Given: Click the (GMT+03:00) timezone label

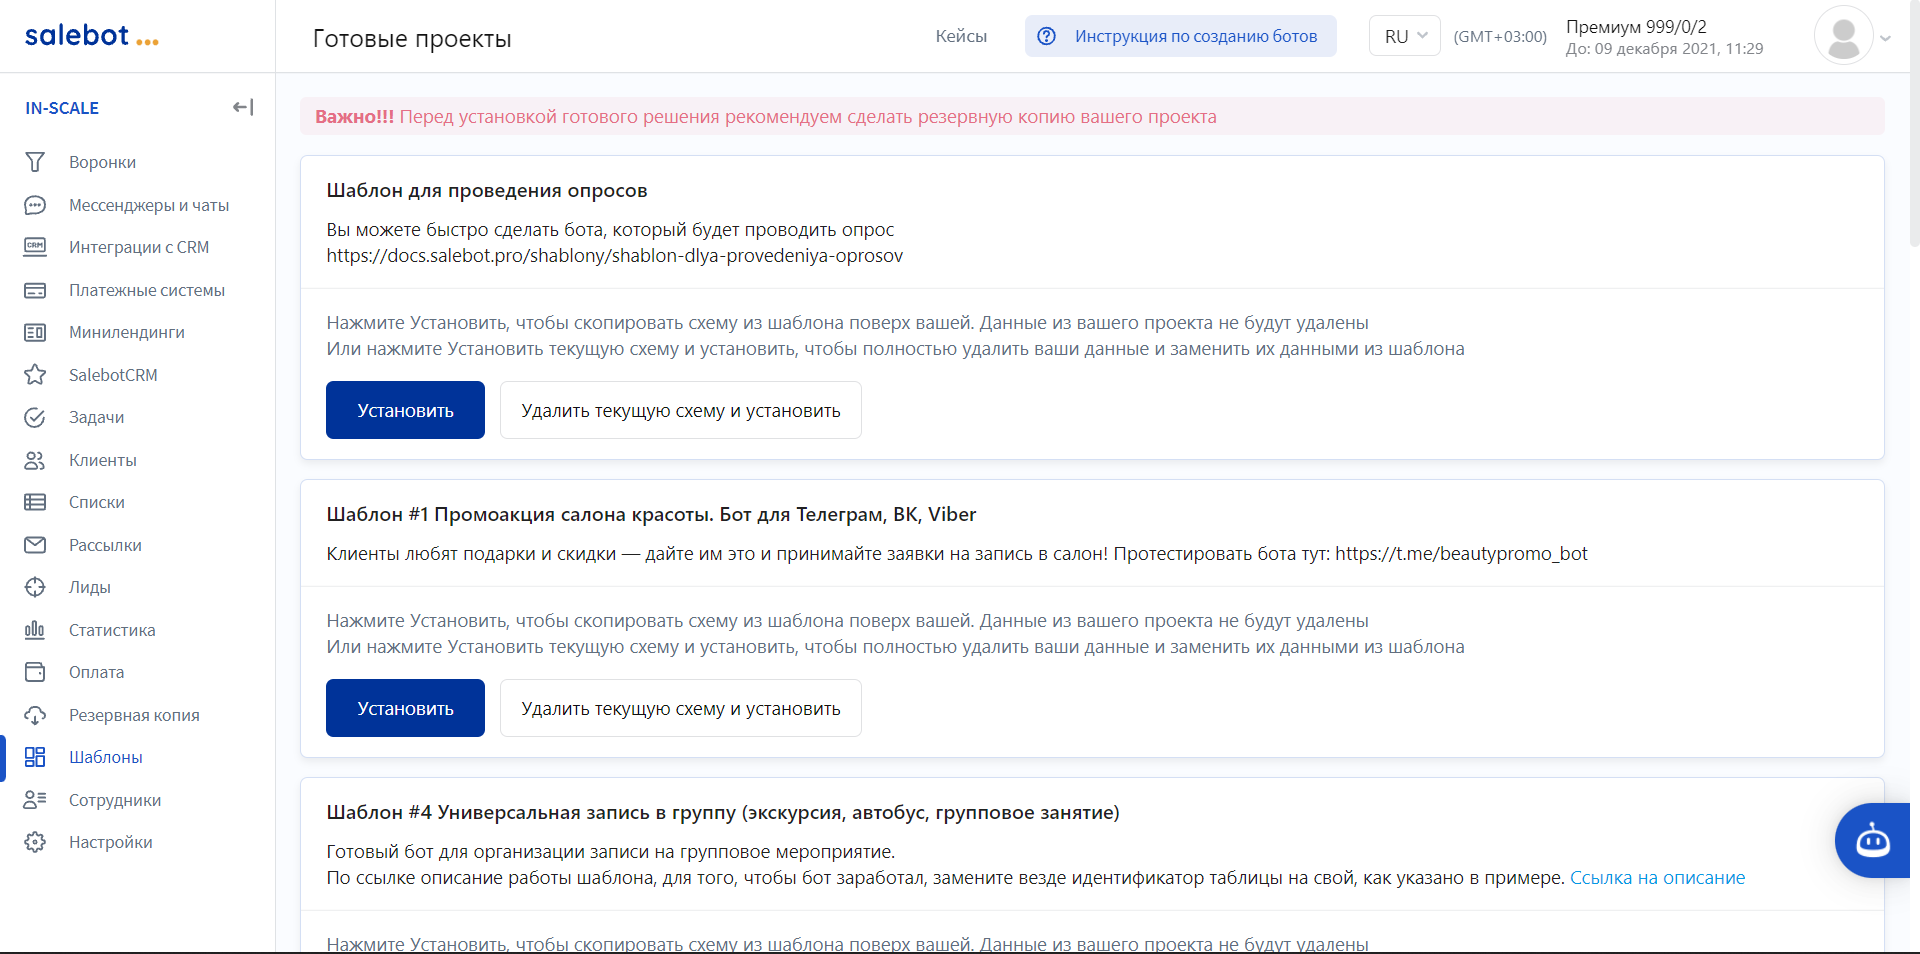Looking at the screenshot, I should [1500, 36].
